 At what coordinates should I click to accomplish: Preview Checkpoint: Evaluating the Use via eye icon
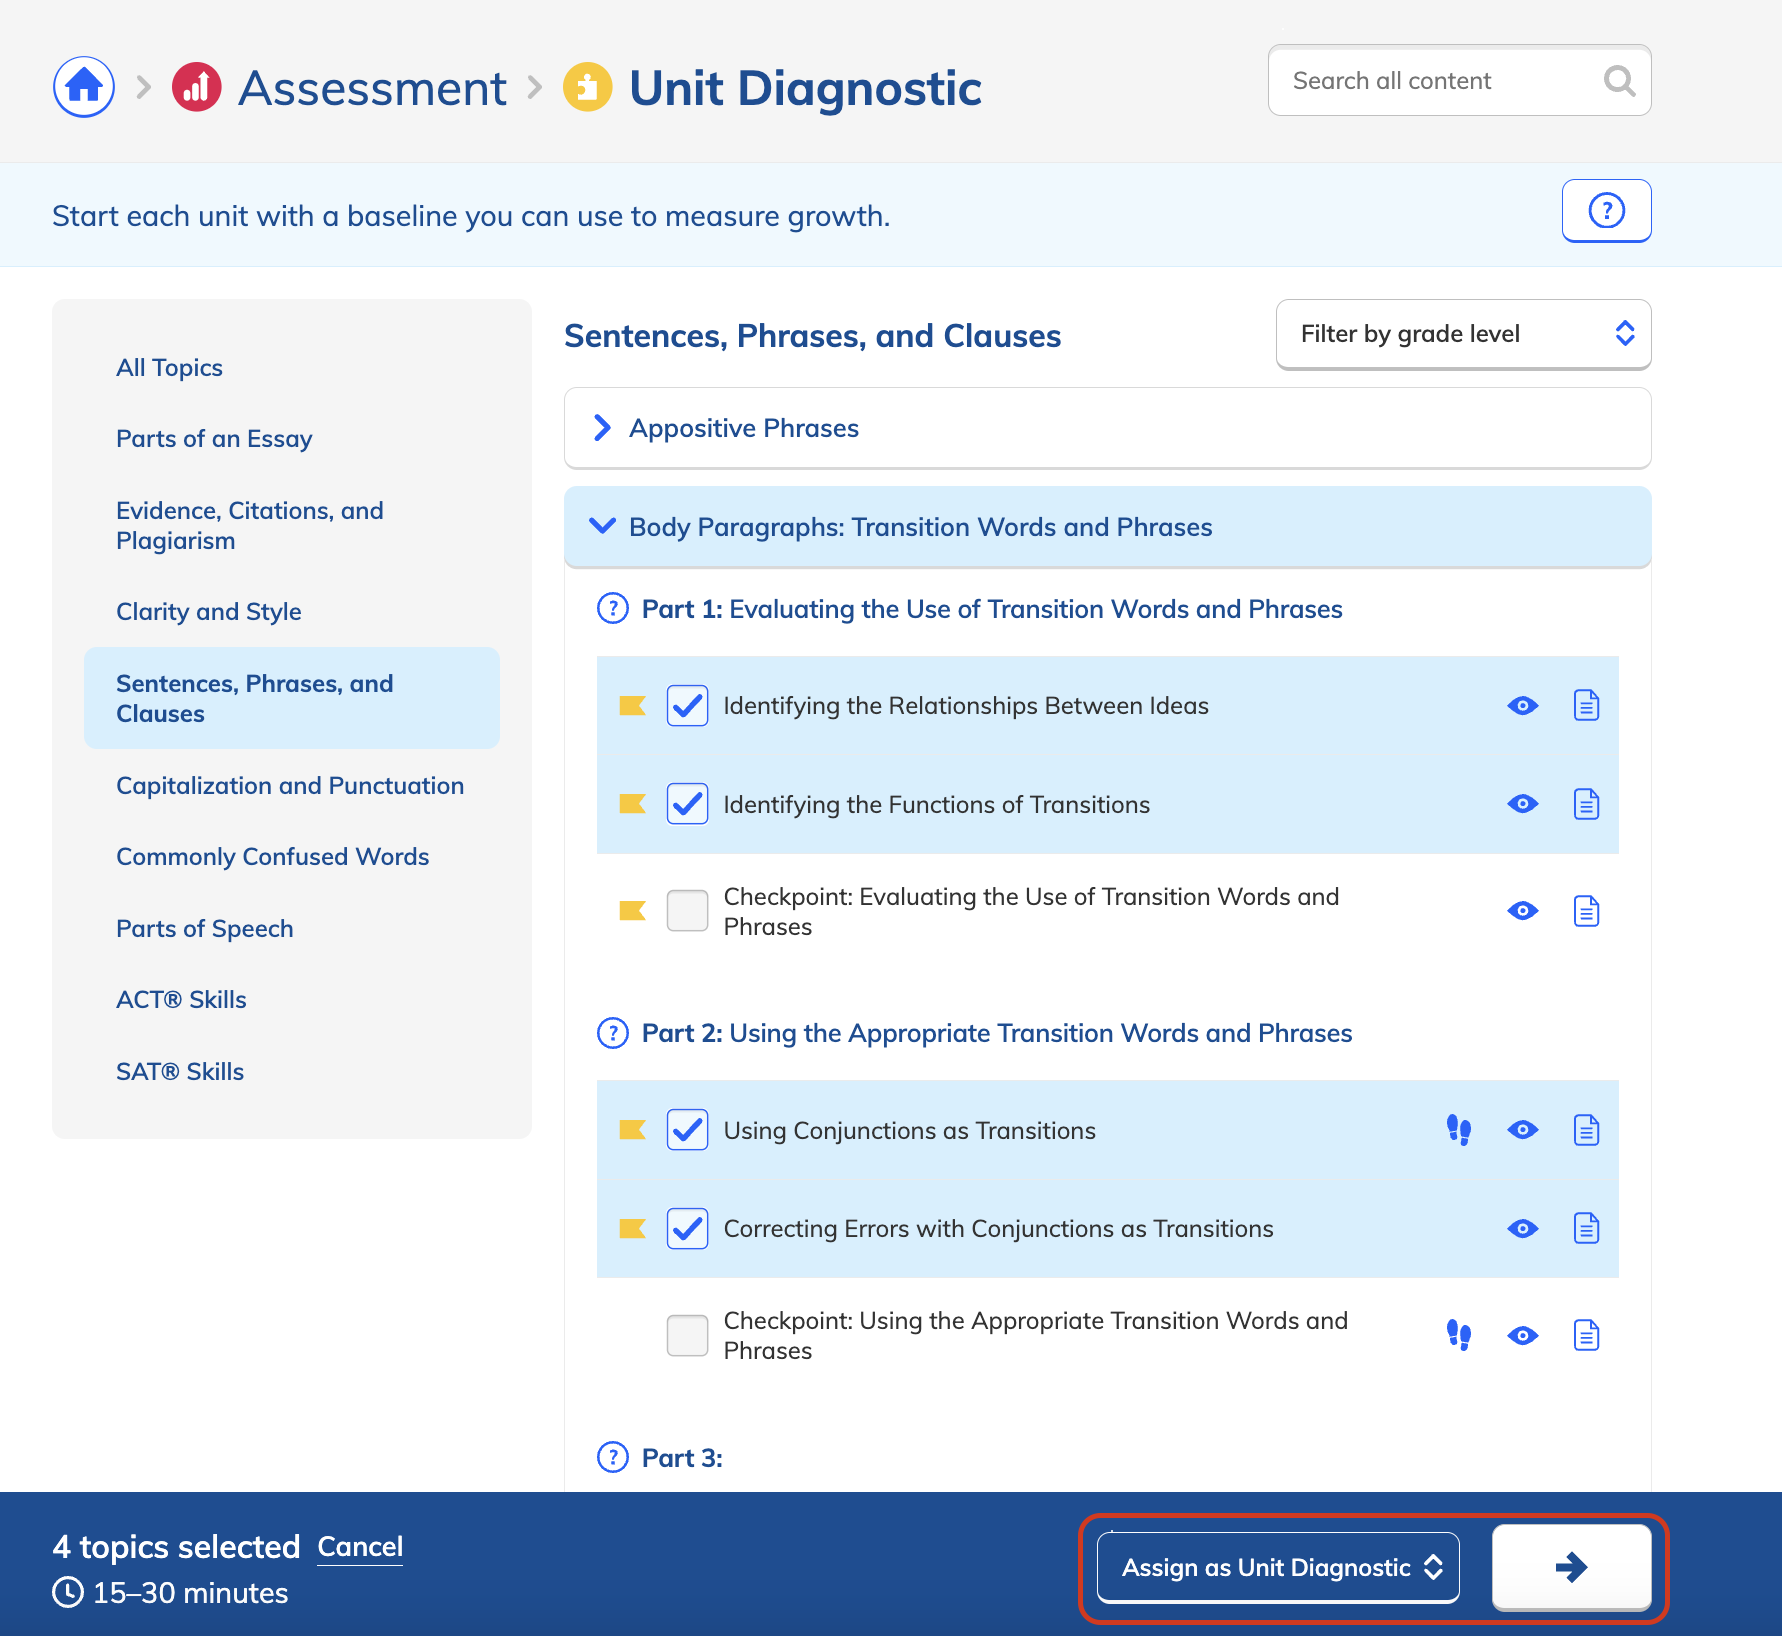point(1523,911)
